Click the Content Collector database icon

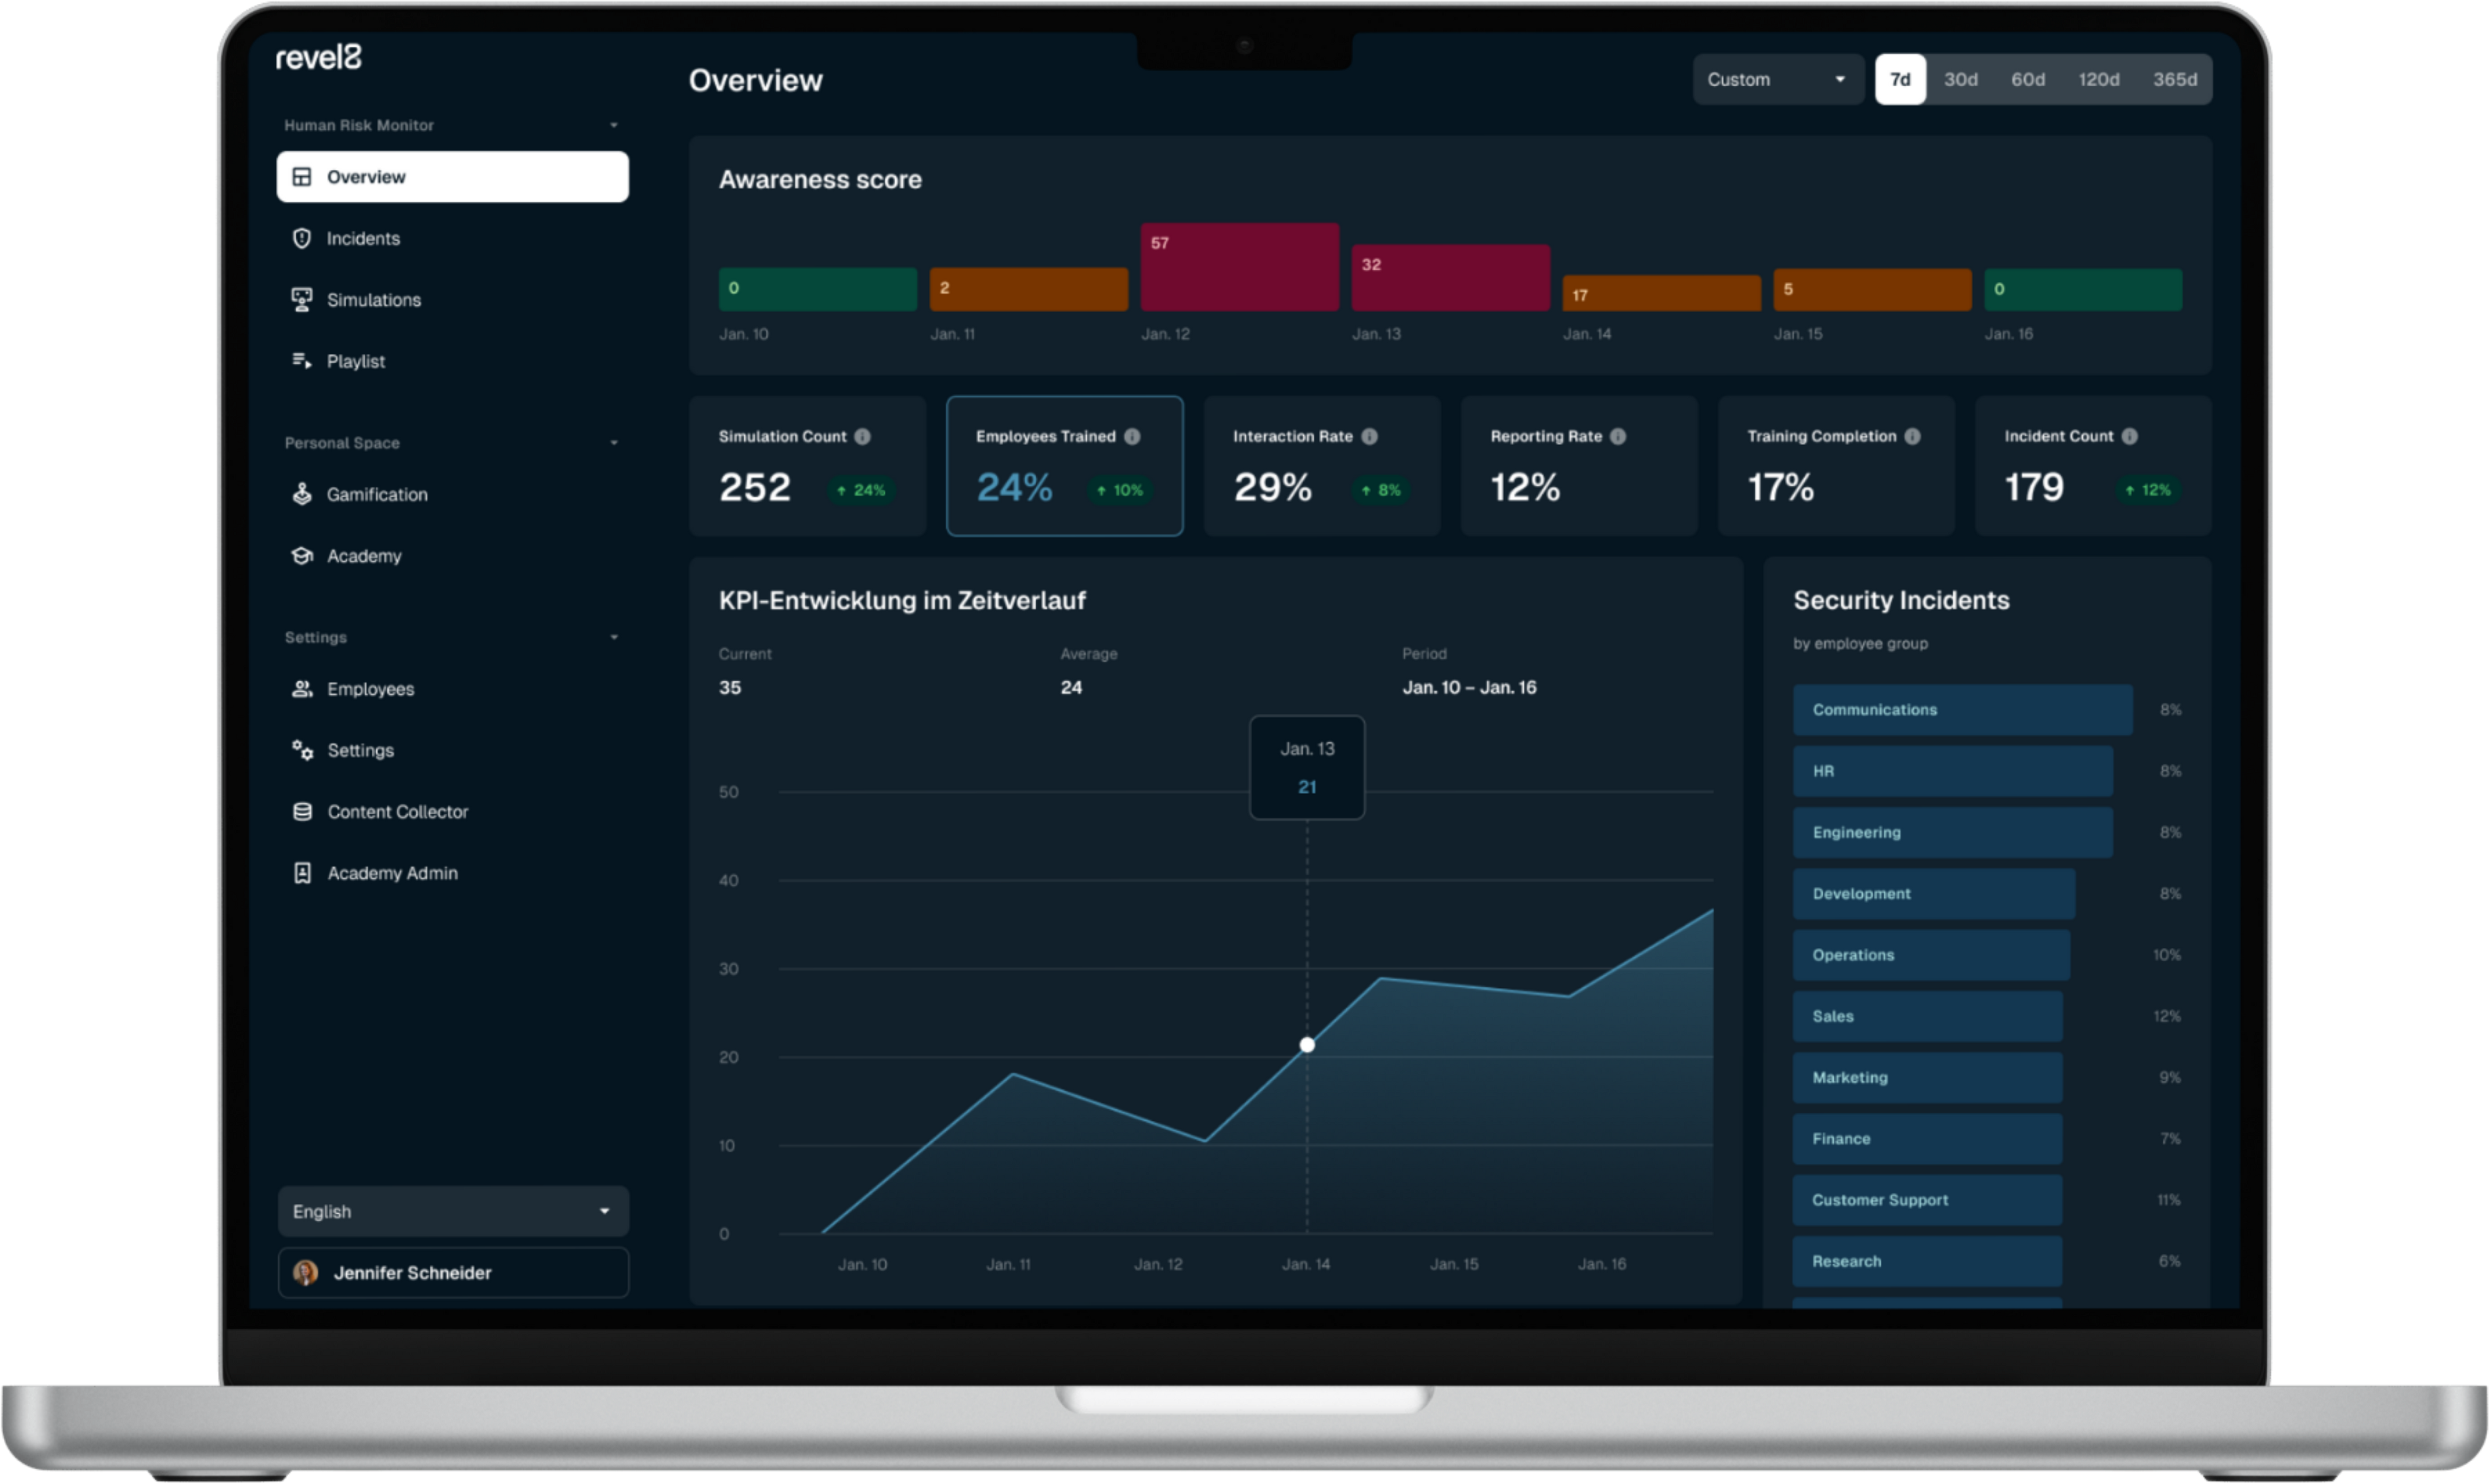tap(301, 812)
